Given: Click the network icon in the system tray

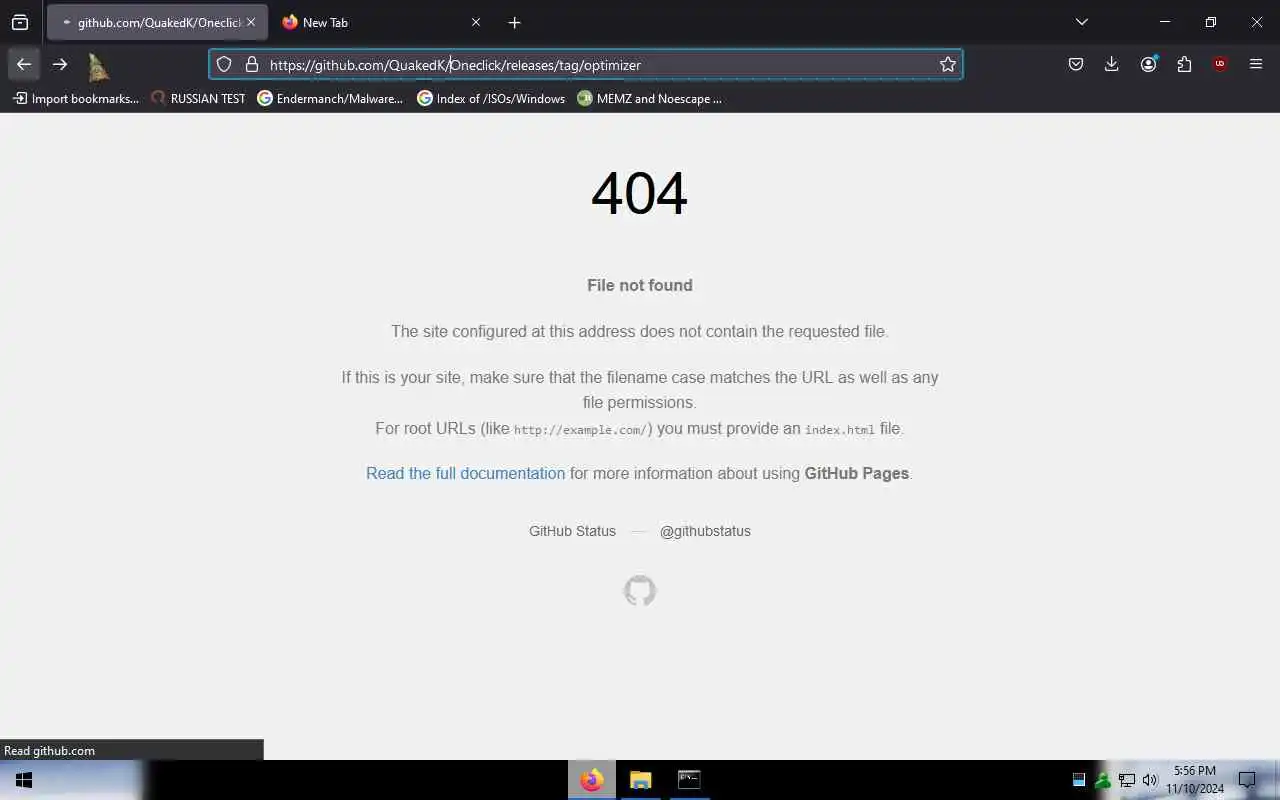Looking at the screenshot, I should [x=1127, y=780].
